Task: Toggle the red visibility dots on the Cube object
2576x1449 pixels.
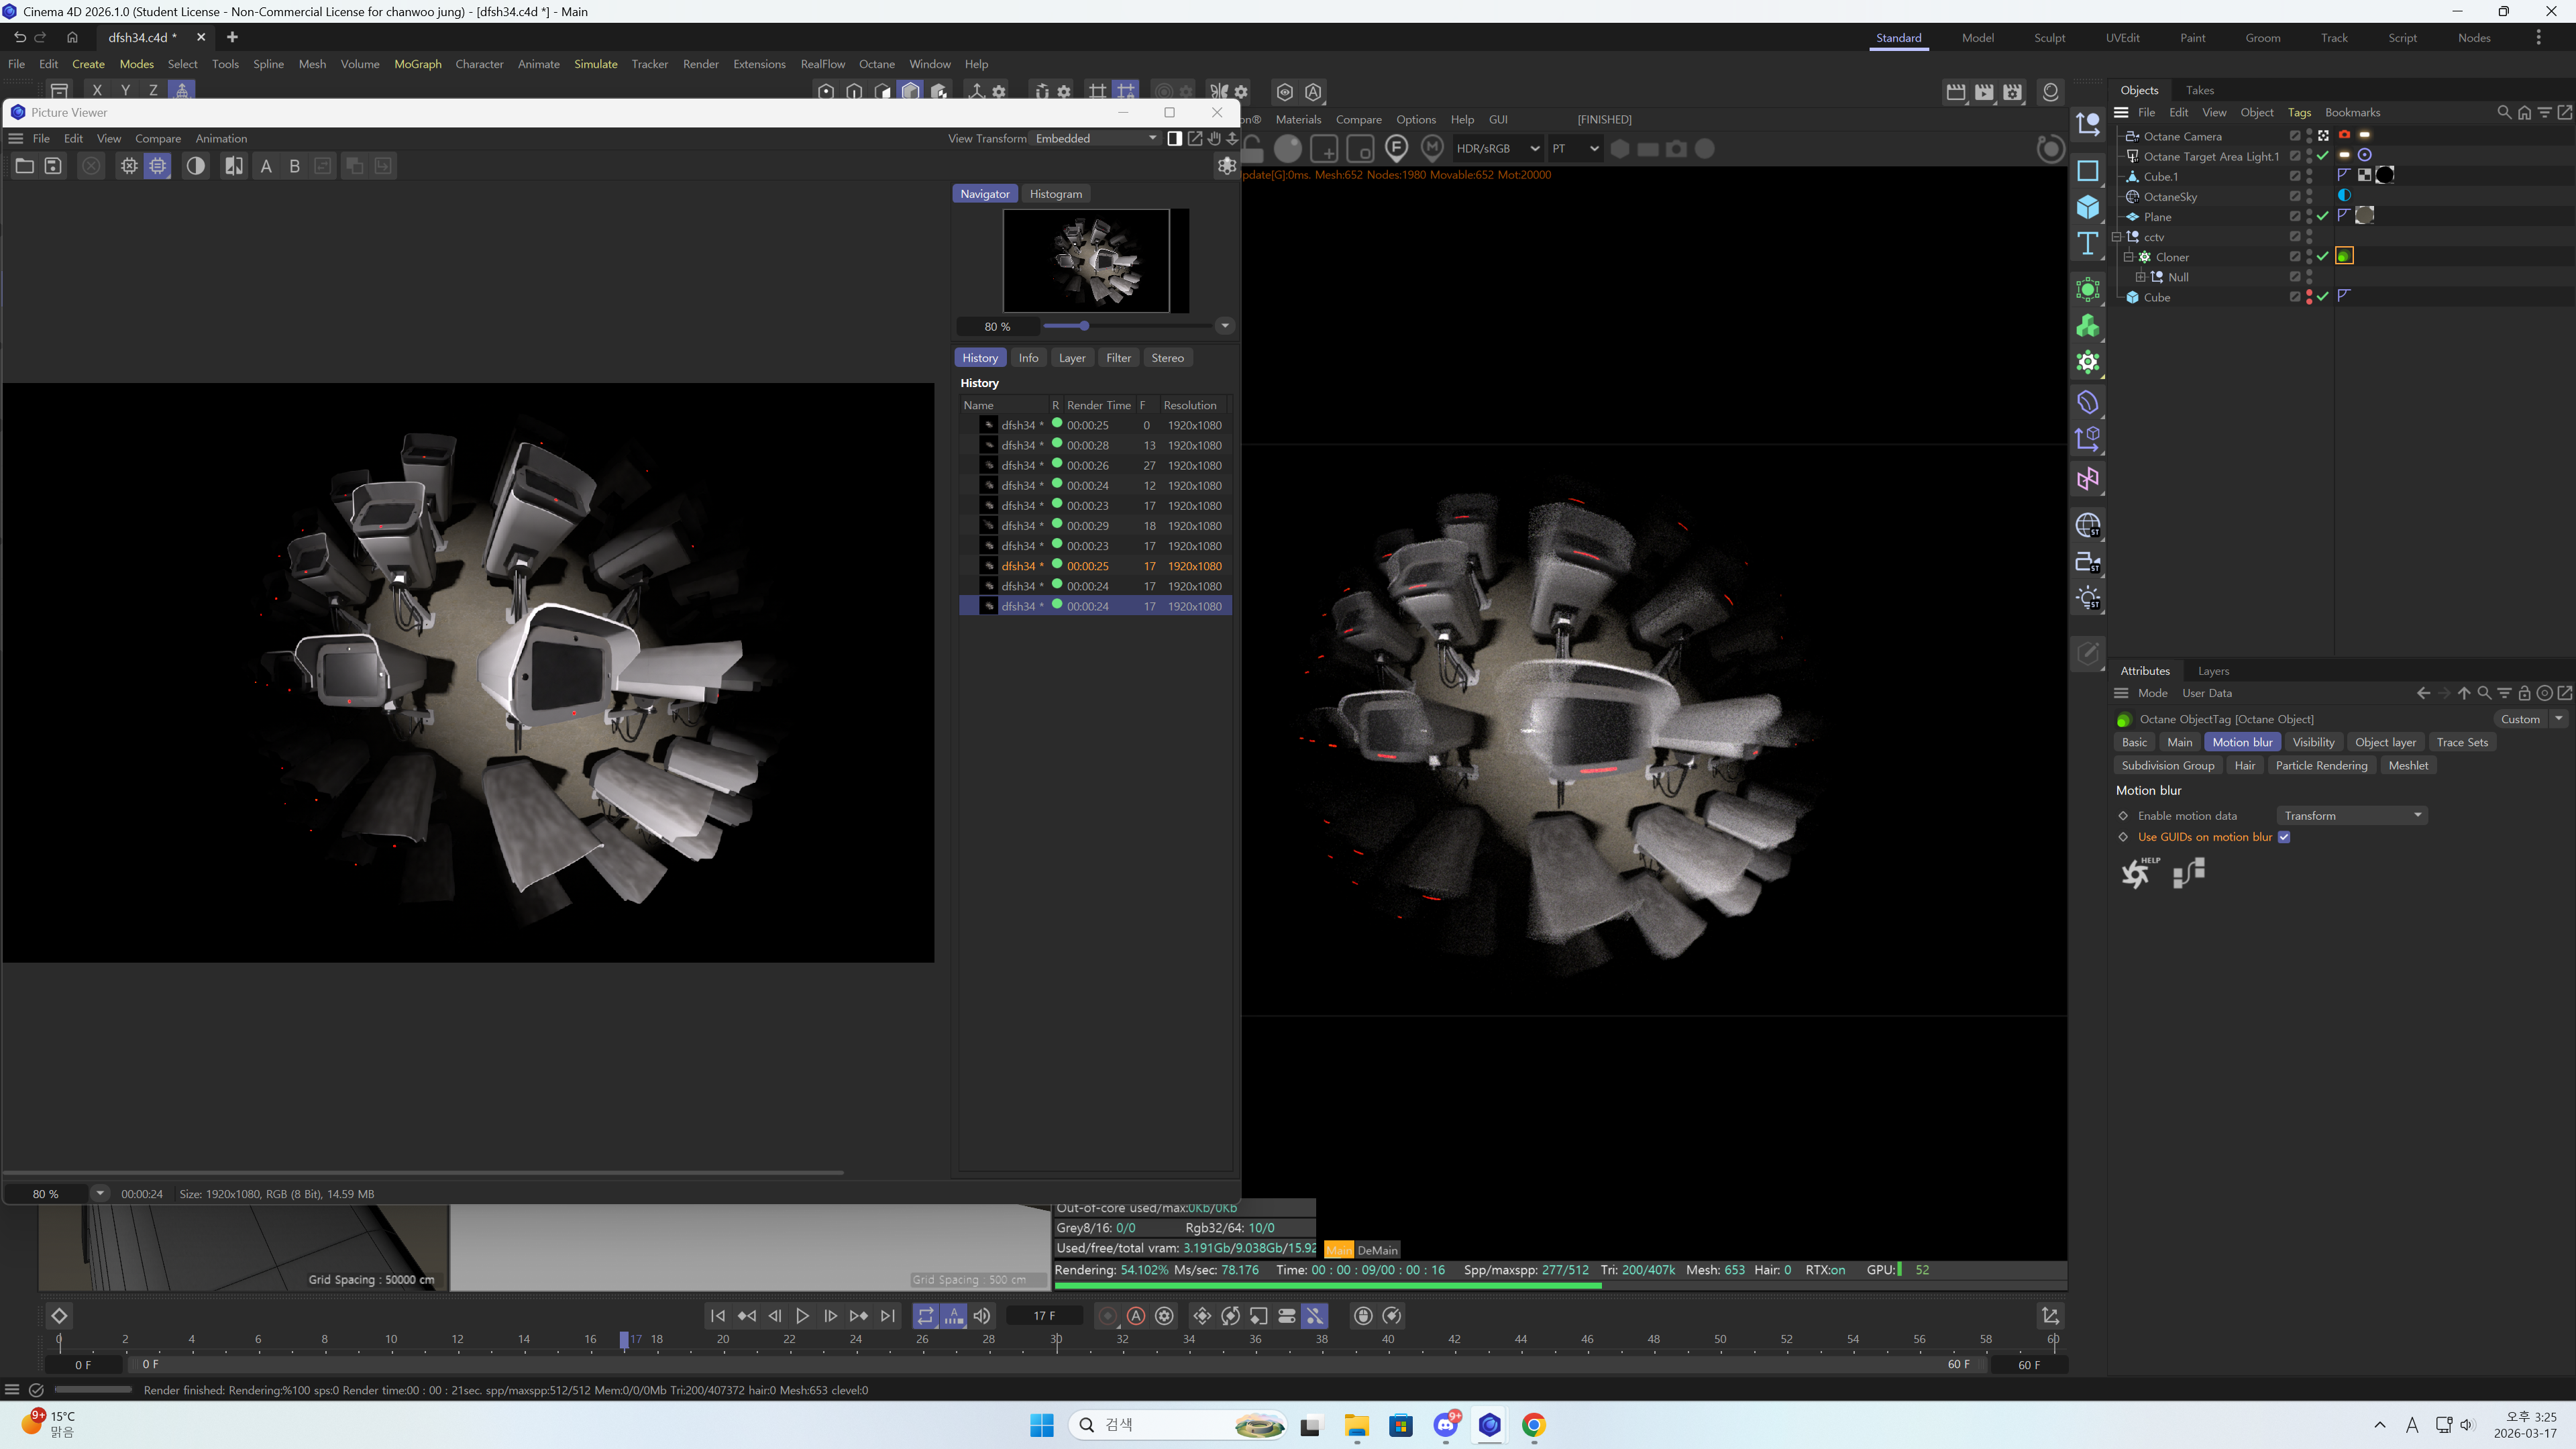Action: pos(2309,296)
